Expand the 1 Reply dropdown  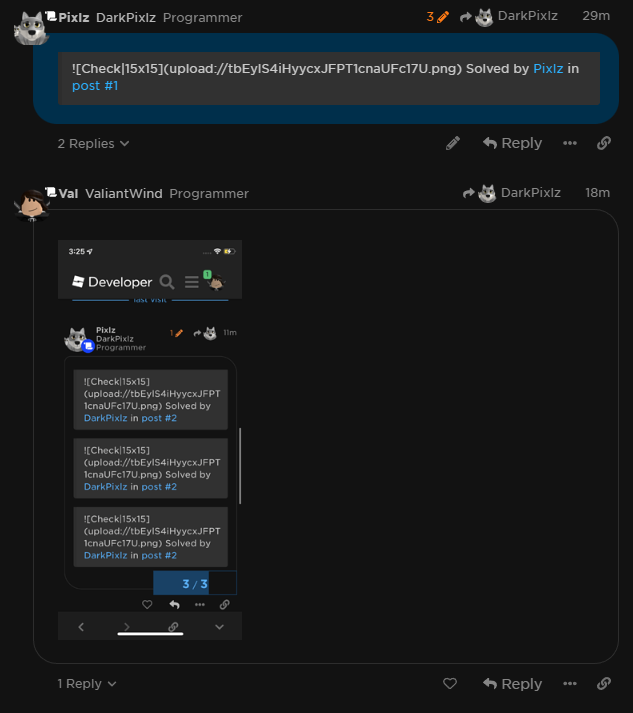[x=87, y=684]
